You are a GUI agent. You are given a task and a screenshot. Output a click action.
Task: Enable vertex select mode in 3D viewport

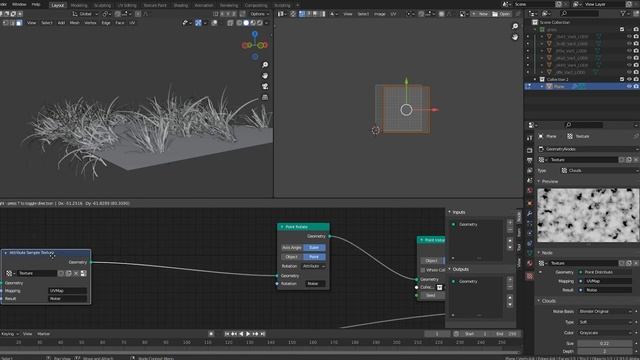(6, 23)
